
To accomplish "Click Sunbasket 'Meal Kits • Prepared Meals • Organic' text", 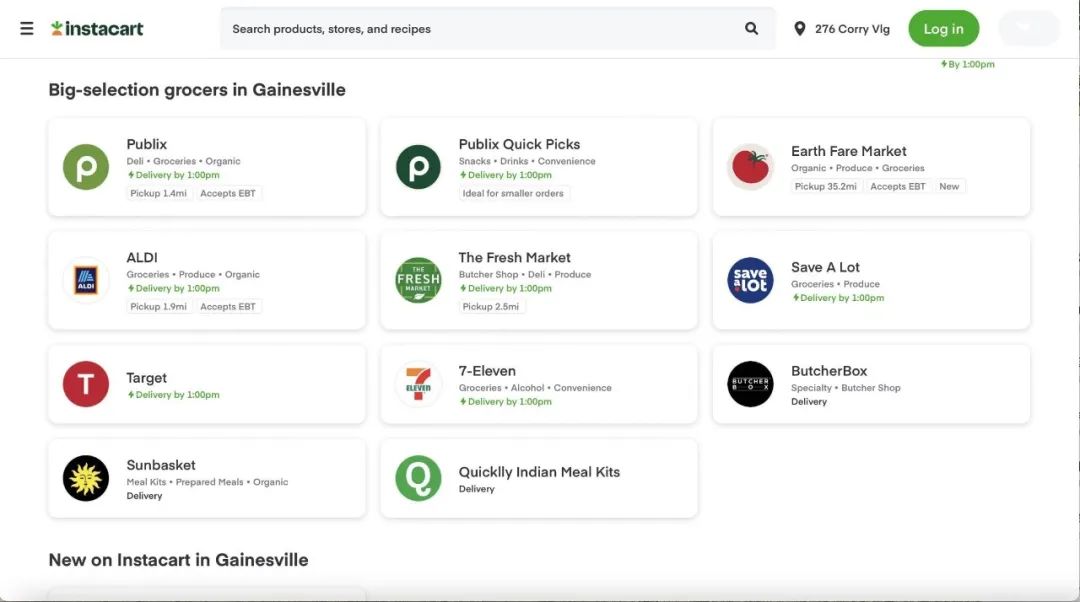I will click(x=207, y=482).
